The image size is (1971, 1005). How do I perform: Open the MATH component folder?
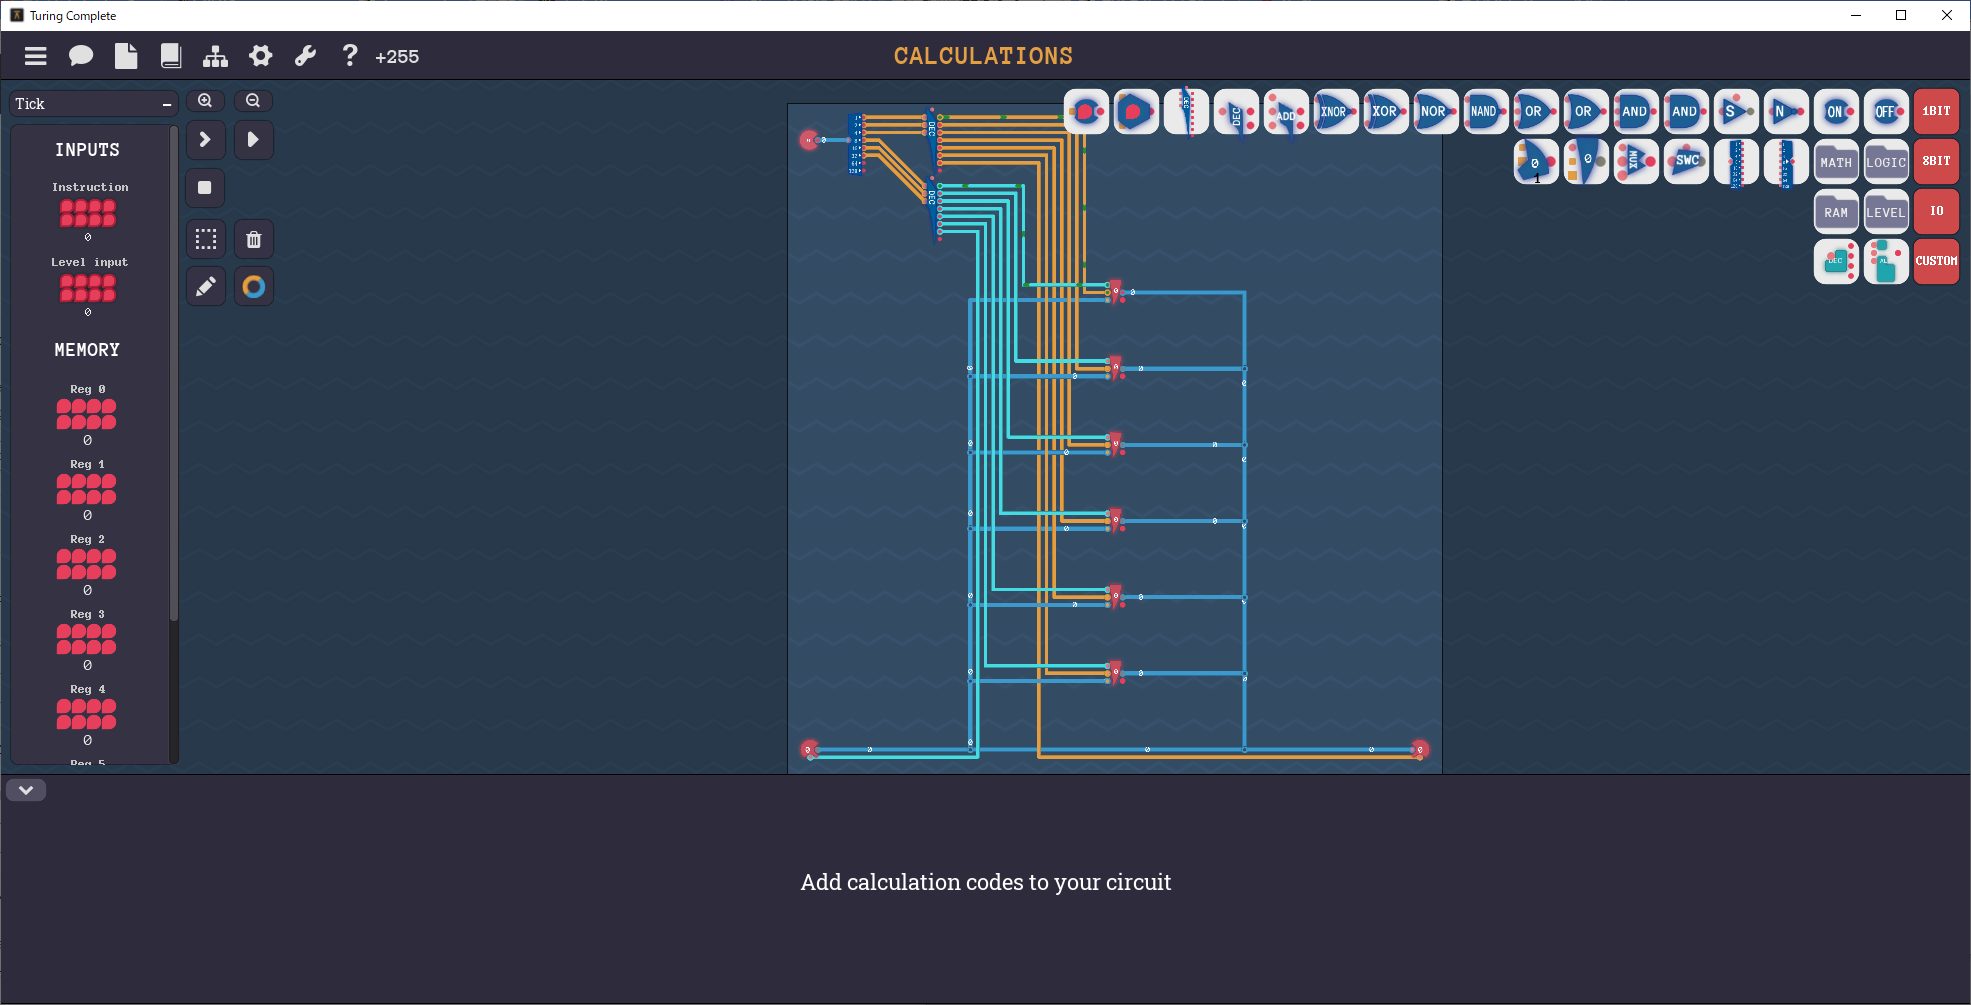pyautogui.click(x=1835, y=162)
